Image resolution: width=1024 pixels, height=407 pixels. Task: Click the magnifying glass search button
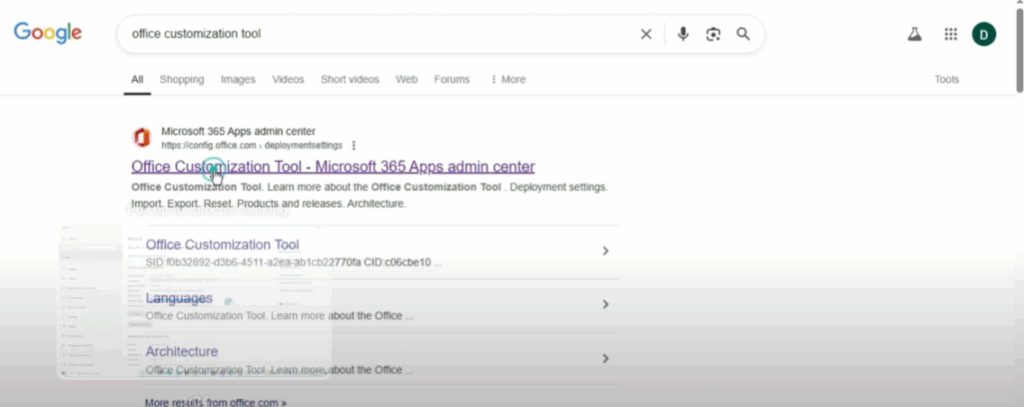pyautogui.click(x=743, y=34)
